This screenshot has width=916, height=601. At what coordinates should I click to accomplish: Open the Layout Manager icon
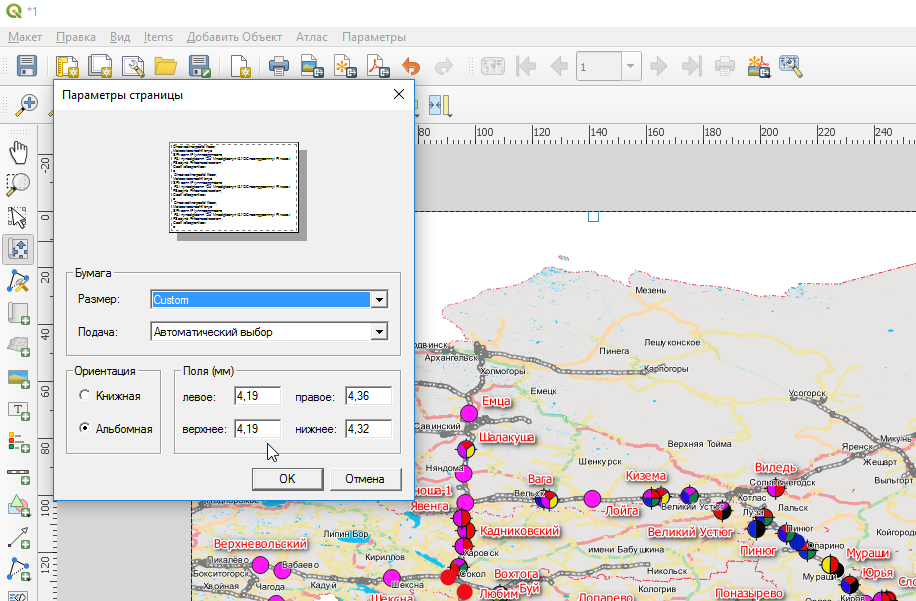(133, 66)
